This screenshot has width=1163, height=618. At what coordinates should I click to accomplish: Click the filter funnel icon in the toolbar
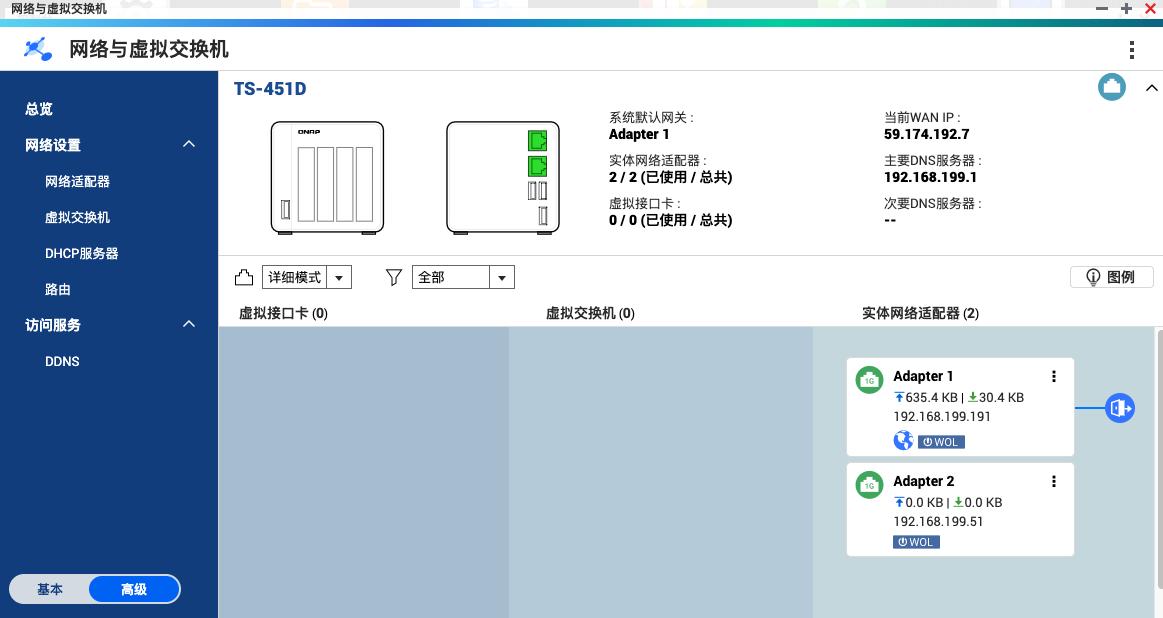pos(393,277)
